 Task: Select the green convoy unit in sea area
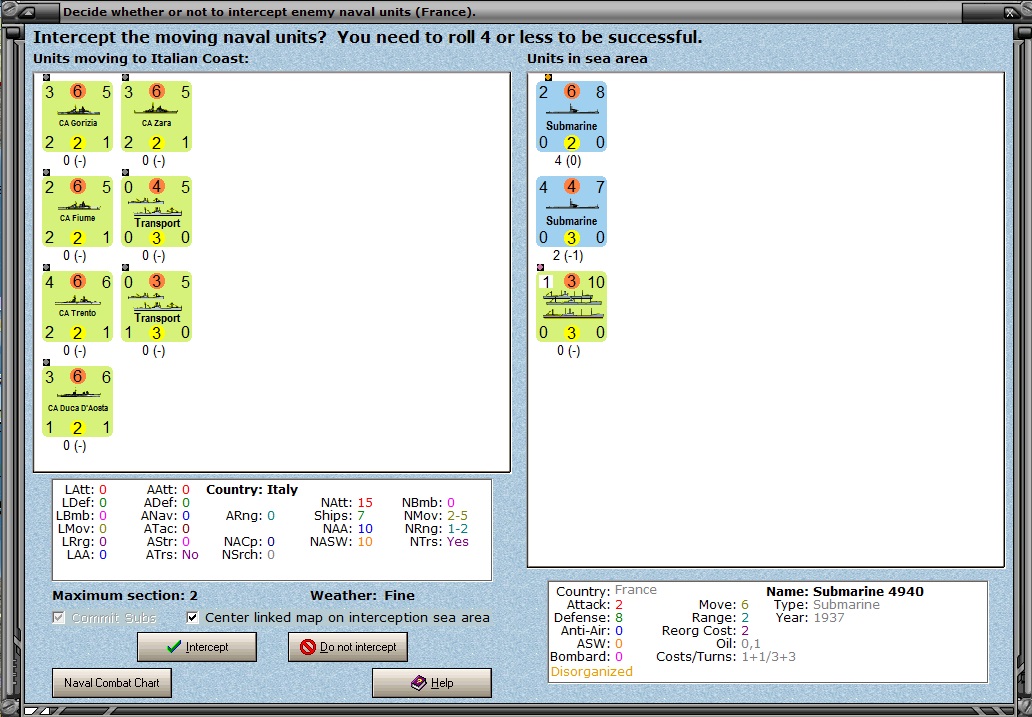pyautogui.click(x=571, y=306)
